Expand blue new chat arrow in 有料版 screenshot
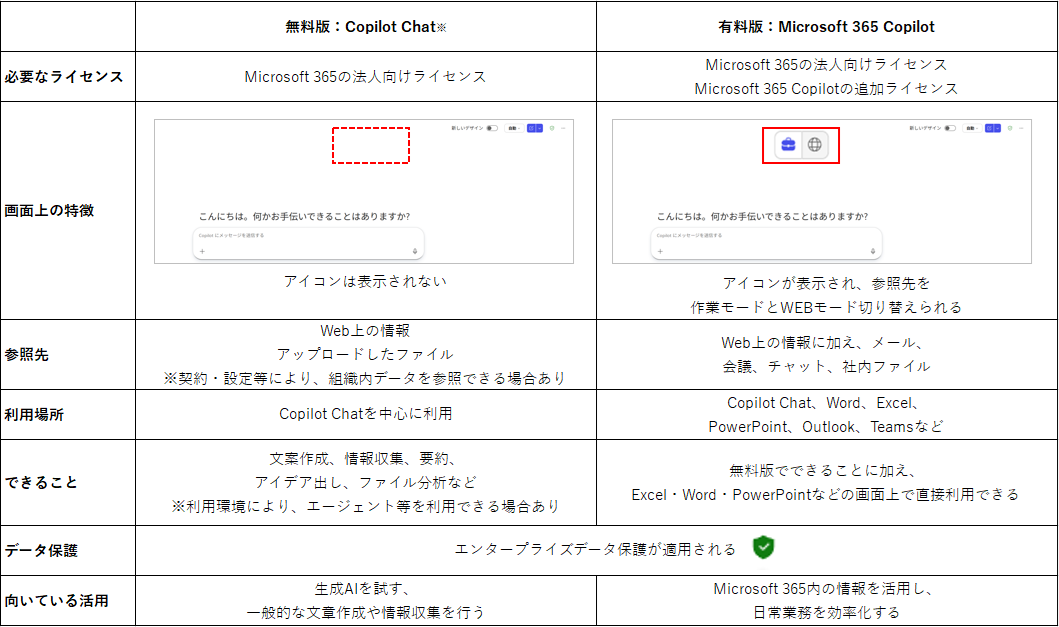 [x=997, y=128]
